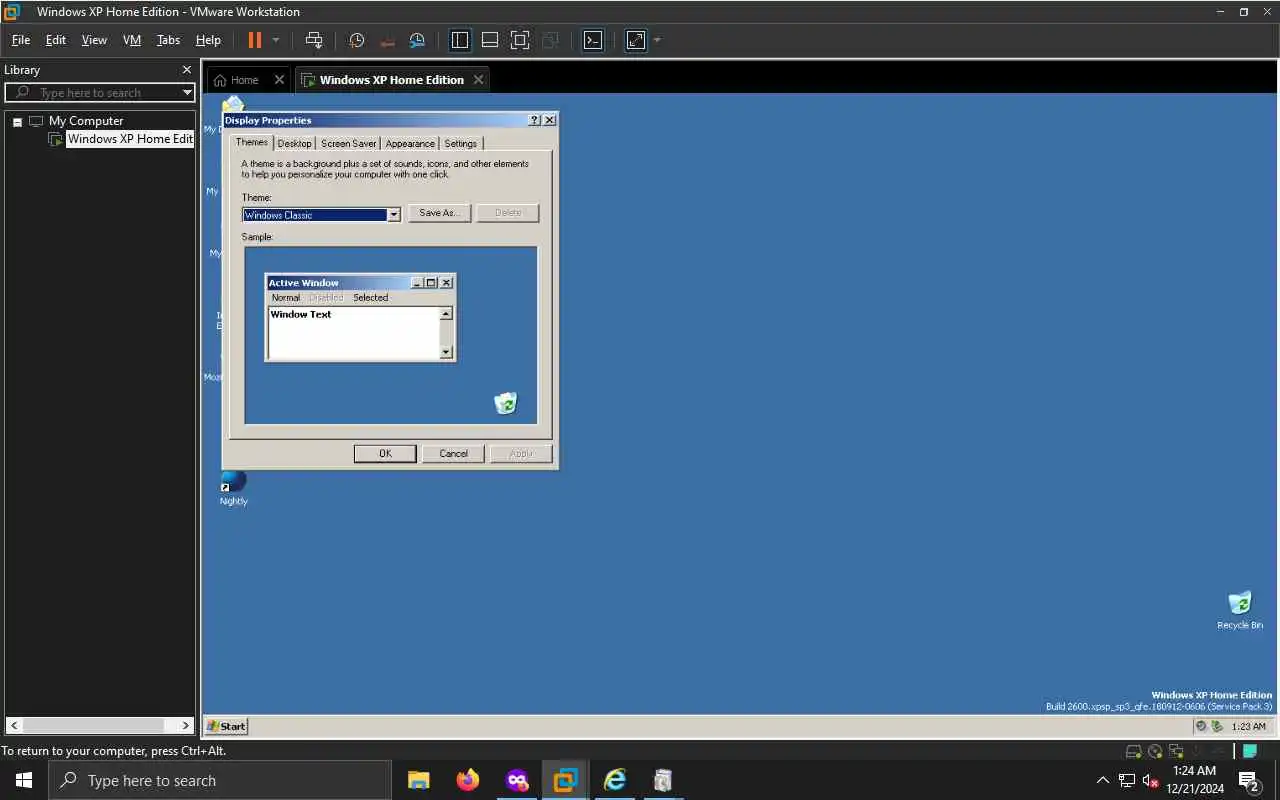The width and height of the screenshot is (1280, 800).
Task: Open the stretch options dropdown arrow
Action: click(x=657, y=40)
